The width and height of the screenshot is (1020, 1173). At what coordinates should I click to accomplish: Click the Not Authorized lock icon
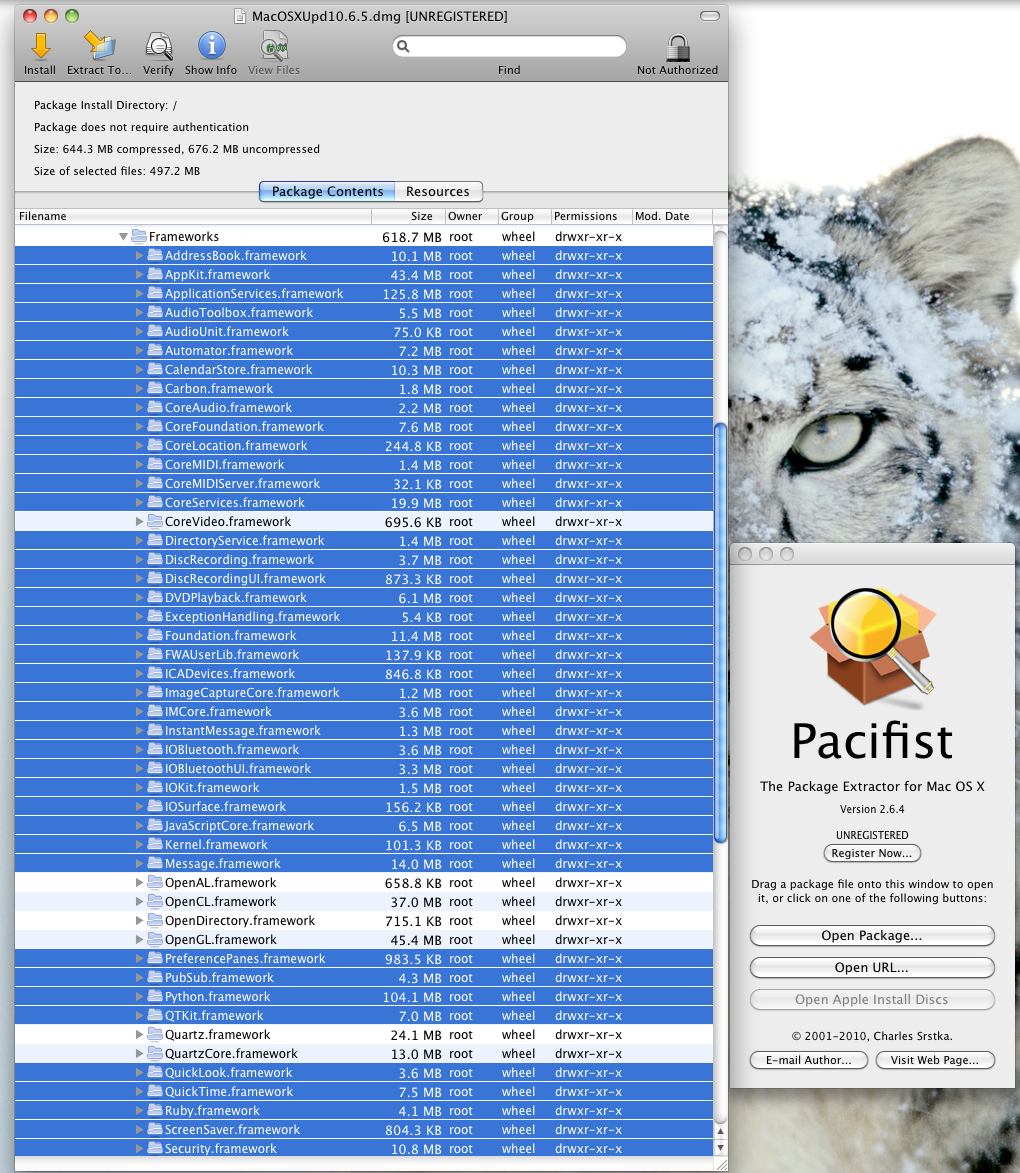[678, 48]
